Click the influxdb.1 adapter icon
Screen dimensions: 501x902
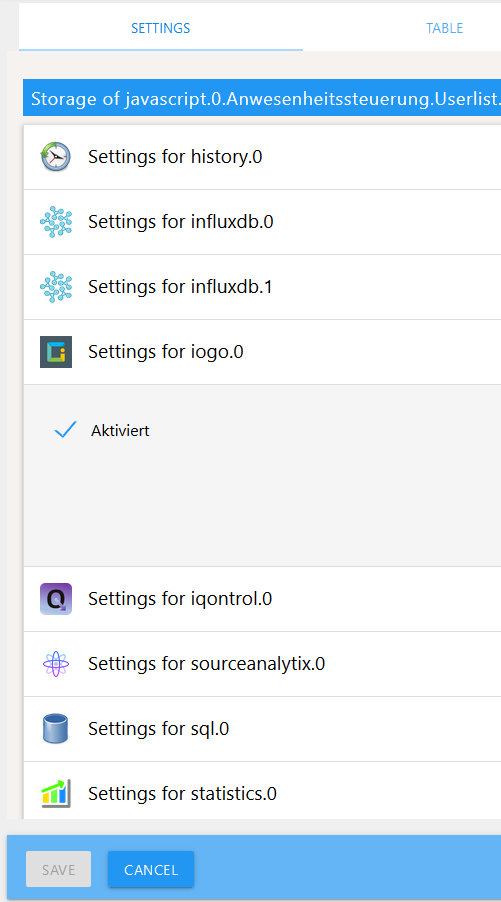(x=56, y=287)
